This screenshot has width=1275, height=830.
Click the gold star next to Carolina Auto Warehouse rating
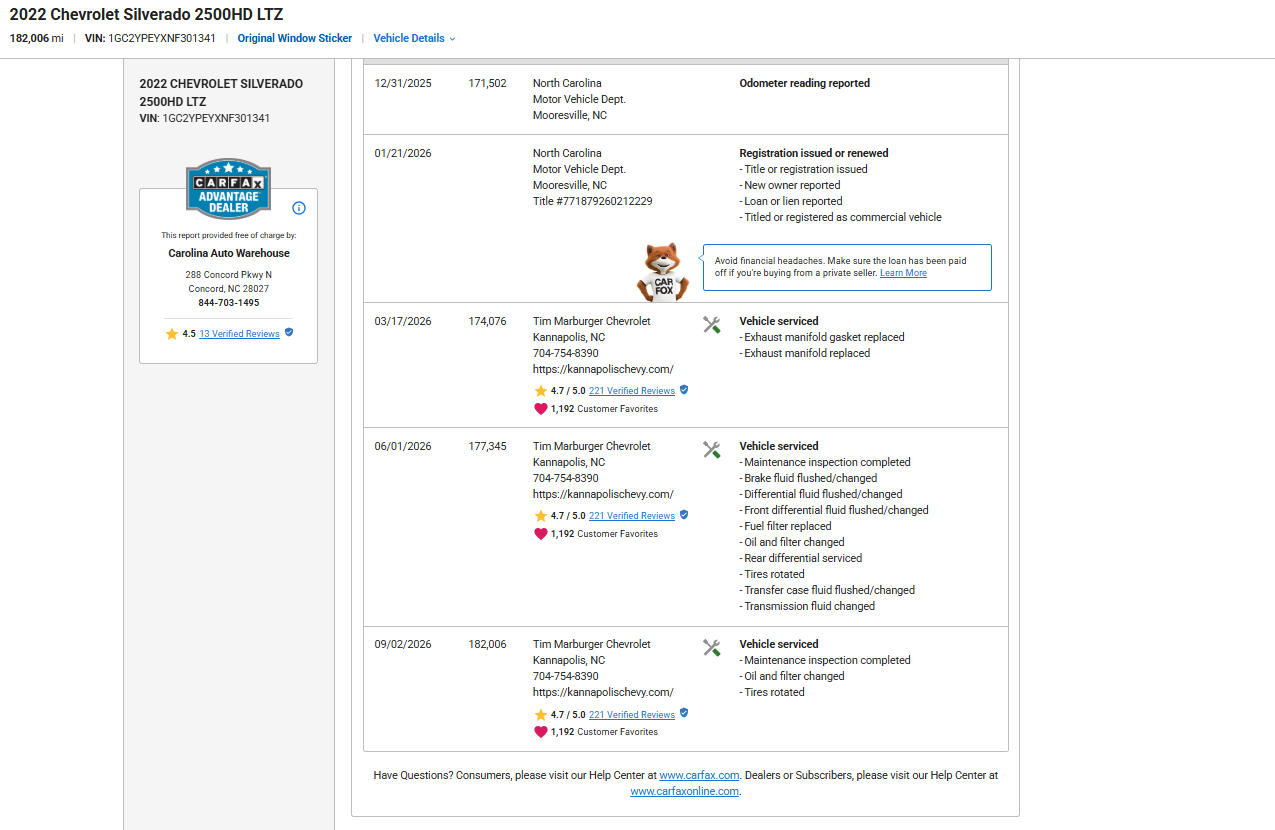172,334
